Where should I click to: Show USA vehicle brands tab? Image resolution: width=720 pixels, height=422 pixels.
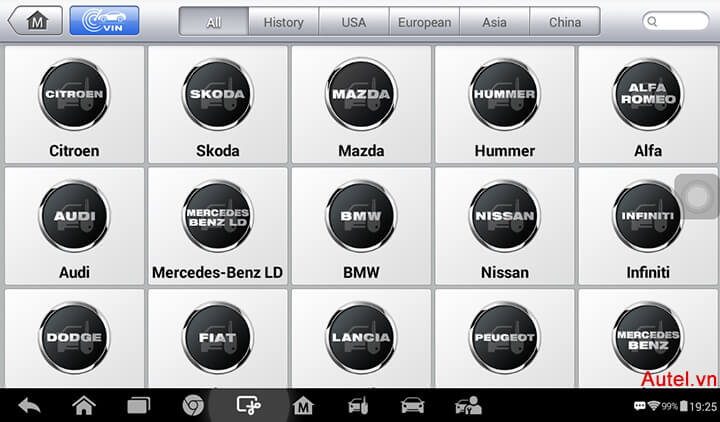[x=354, y=22]
